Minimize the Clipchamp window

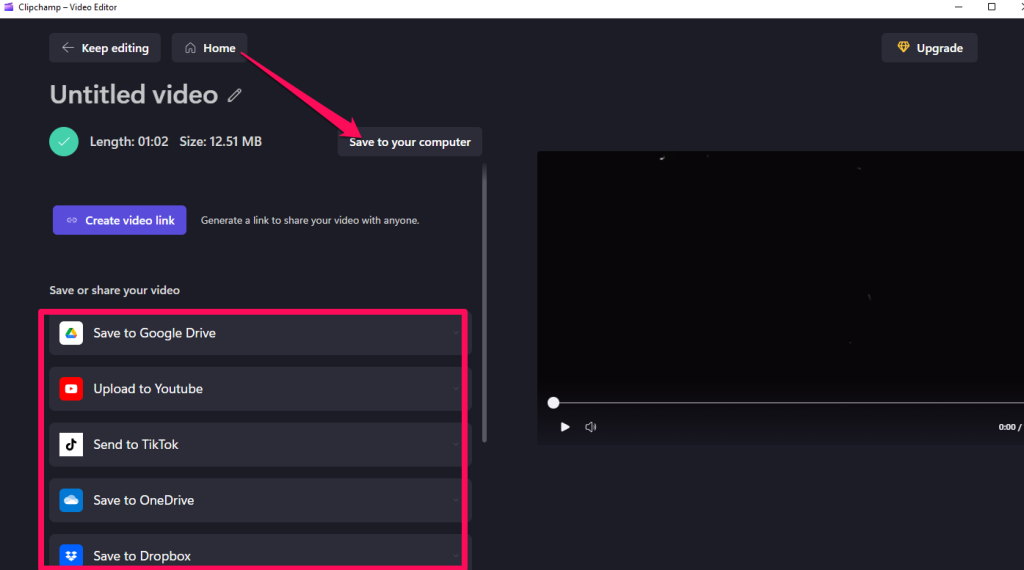959,7
